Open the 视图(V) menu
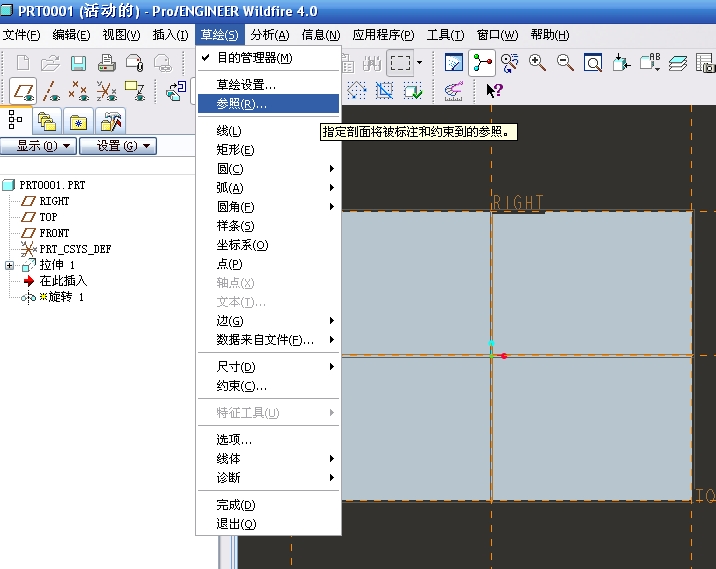Viewport: 716px width, 569px height. [x=121, y=35]
